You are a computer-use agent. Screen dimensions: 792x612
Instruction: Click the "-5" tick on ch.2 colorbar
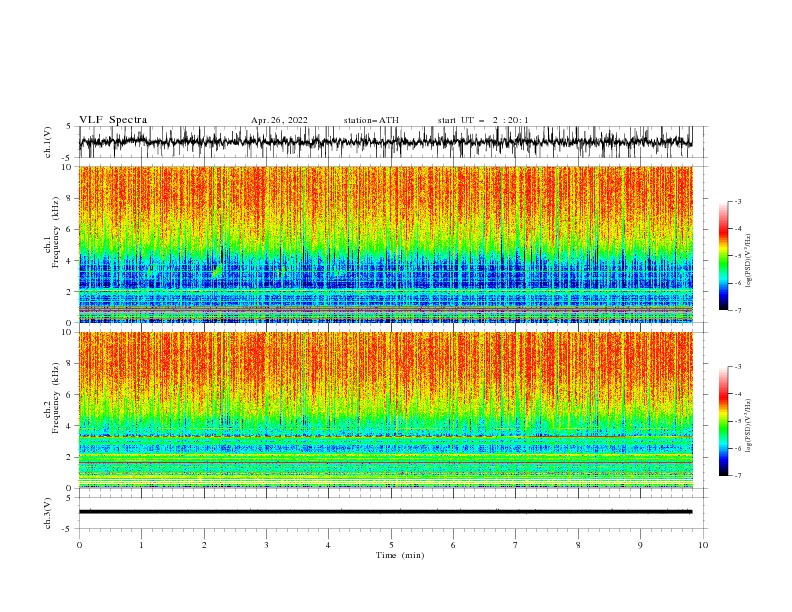tap(738, 421)
